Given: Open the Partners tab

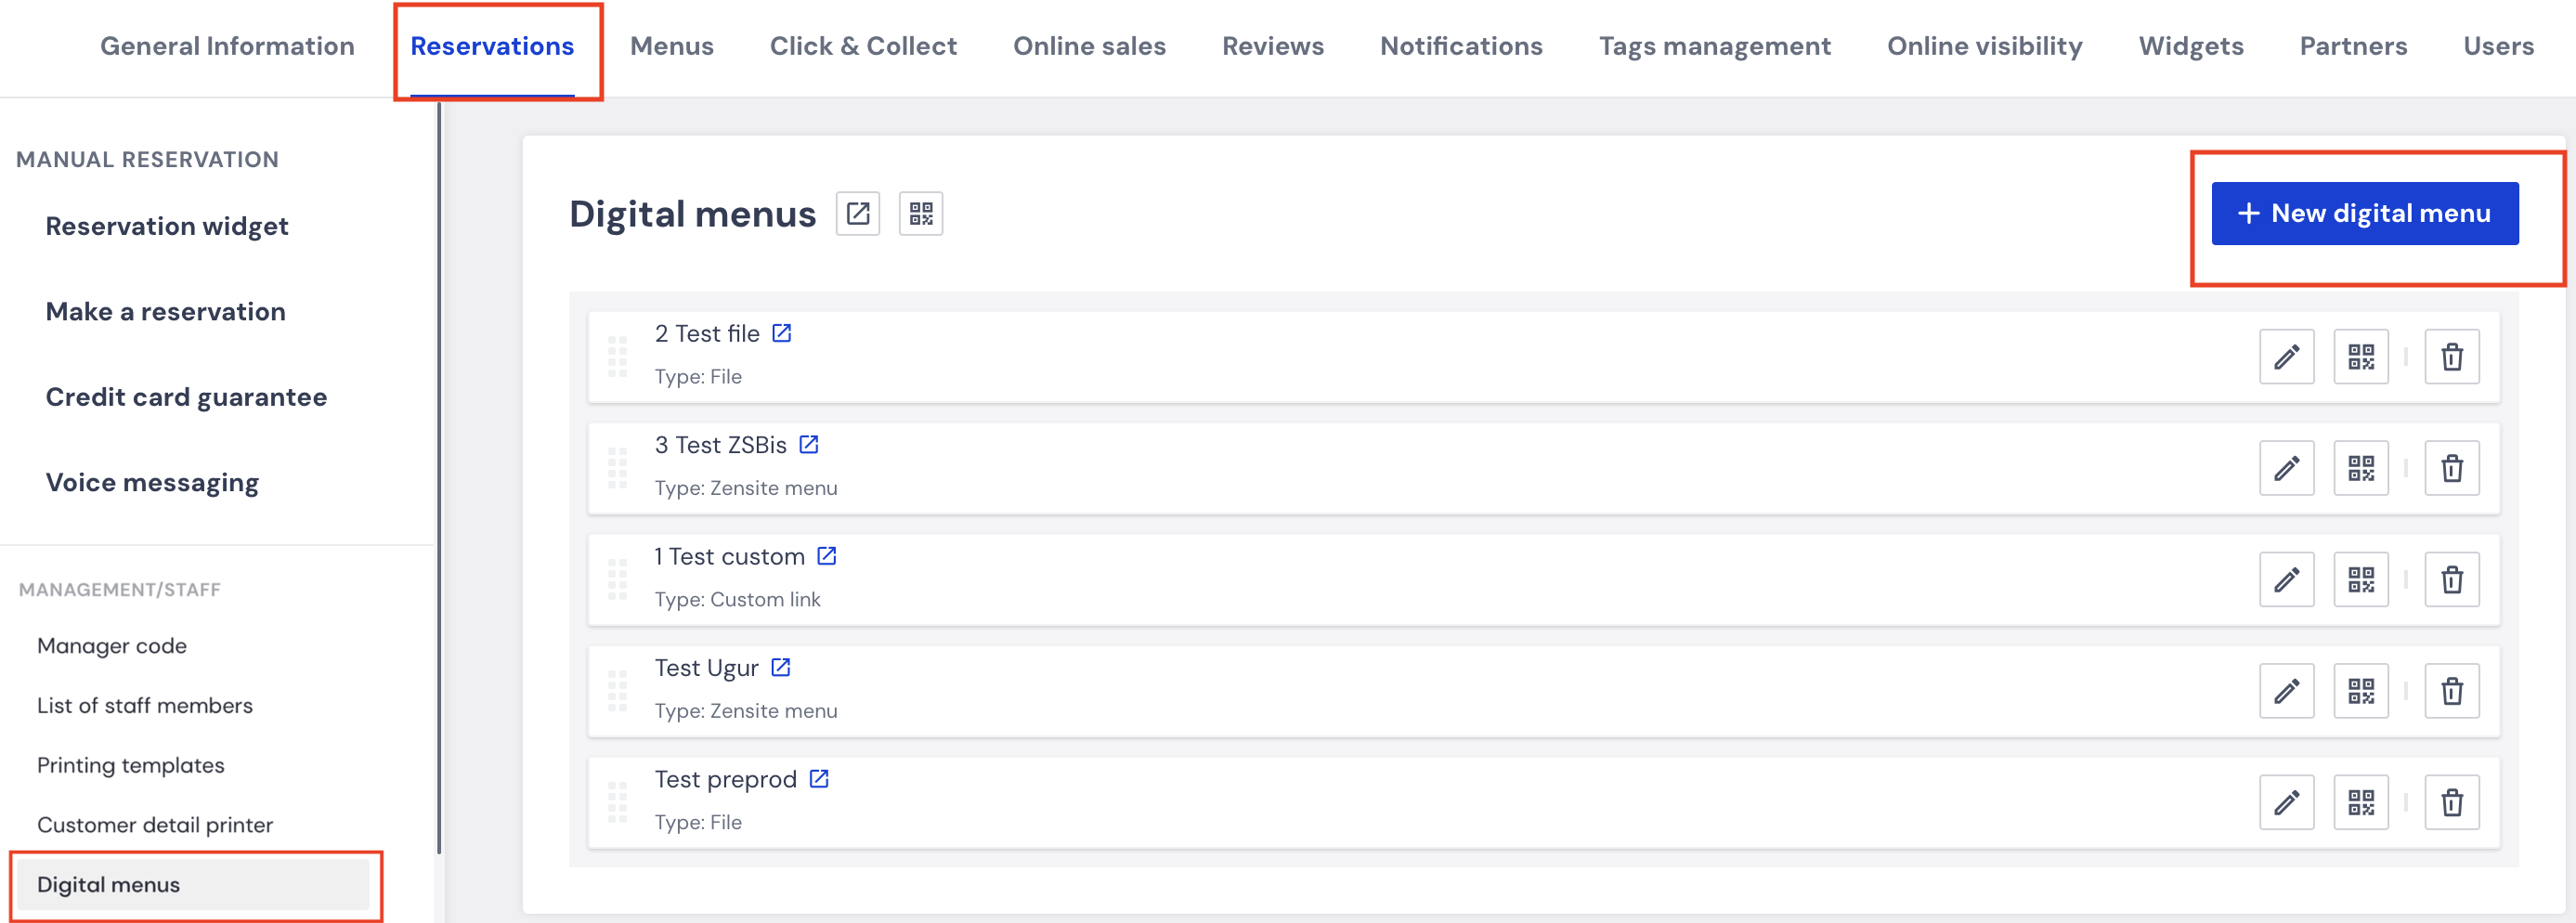Looking at the screenshot, I should pos(2353,46).
